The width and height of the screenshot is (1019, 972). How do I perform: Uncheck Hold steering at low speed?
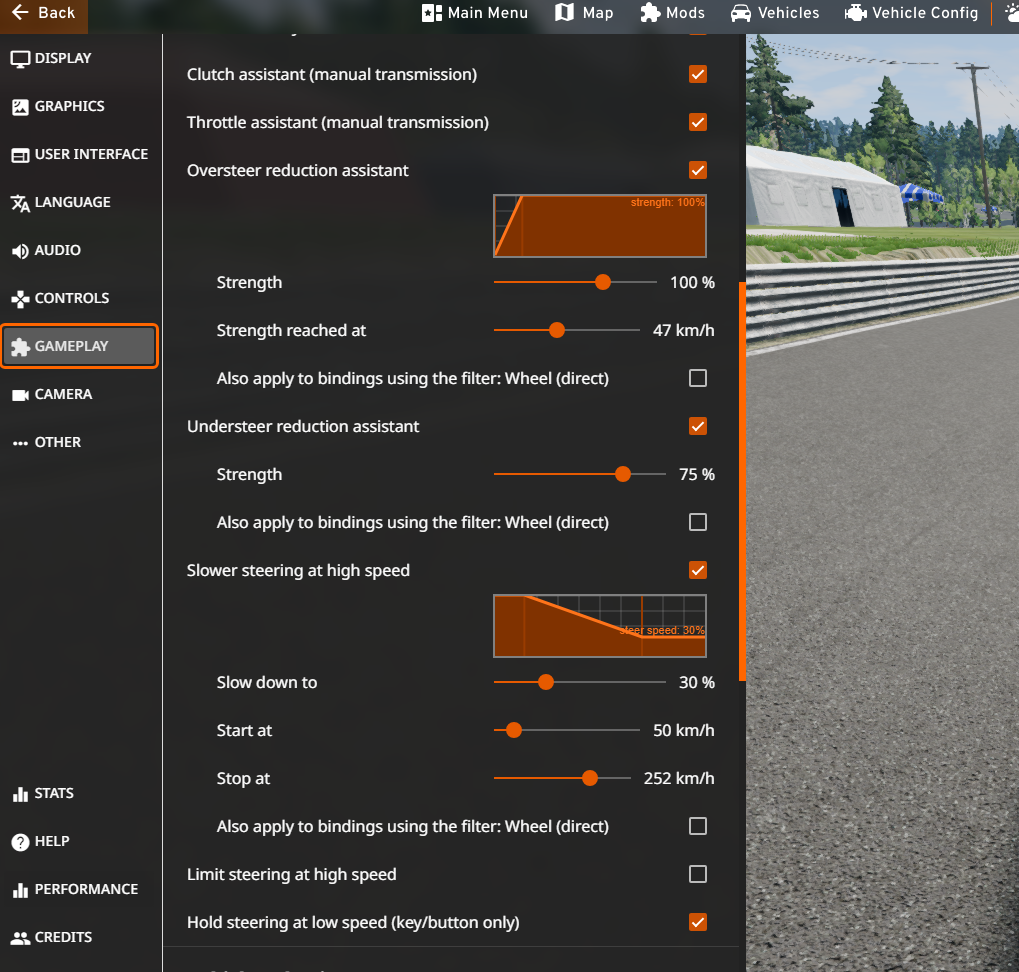pos(698,923)
